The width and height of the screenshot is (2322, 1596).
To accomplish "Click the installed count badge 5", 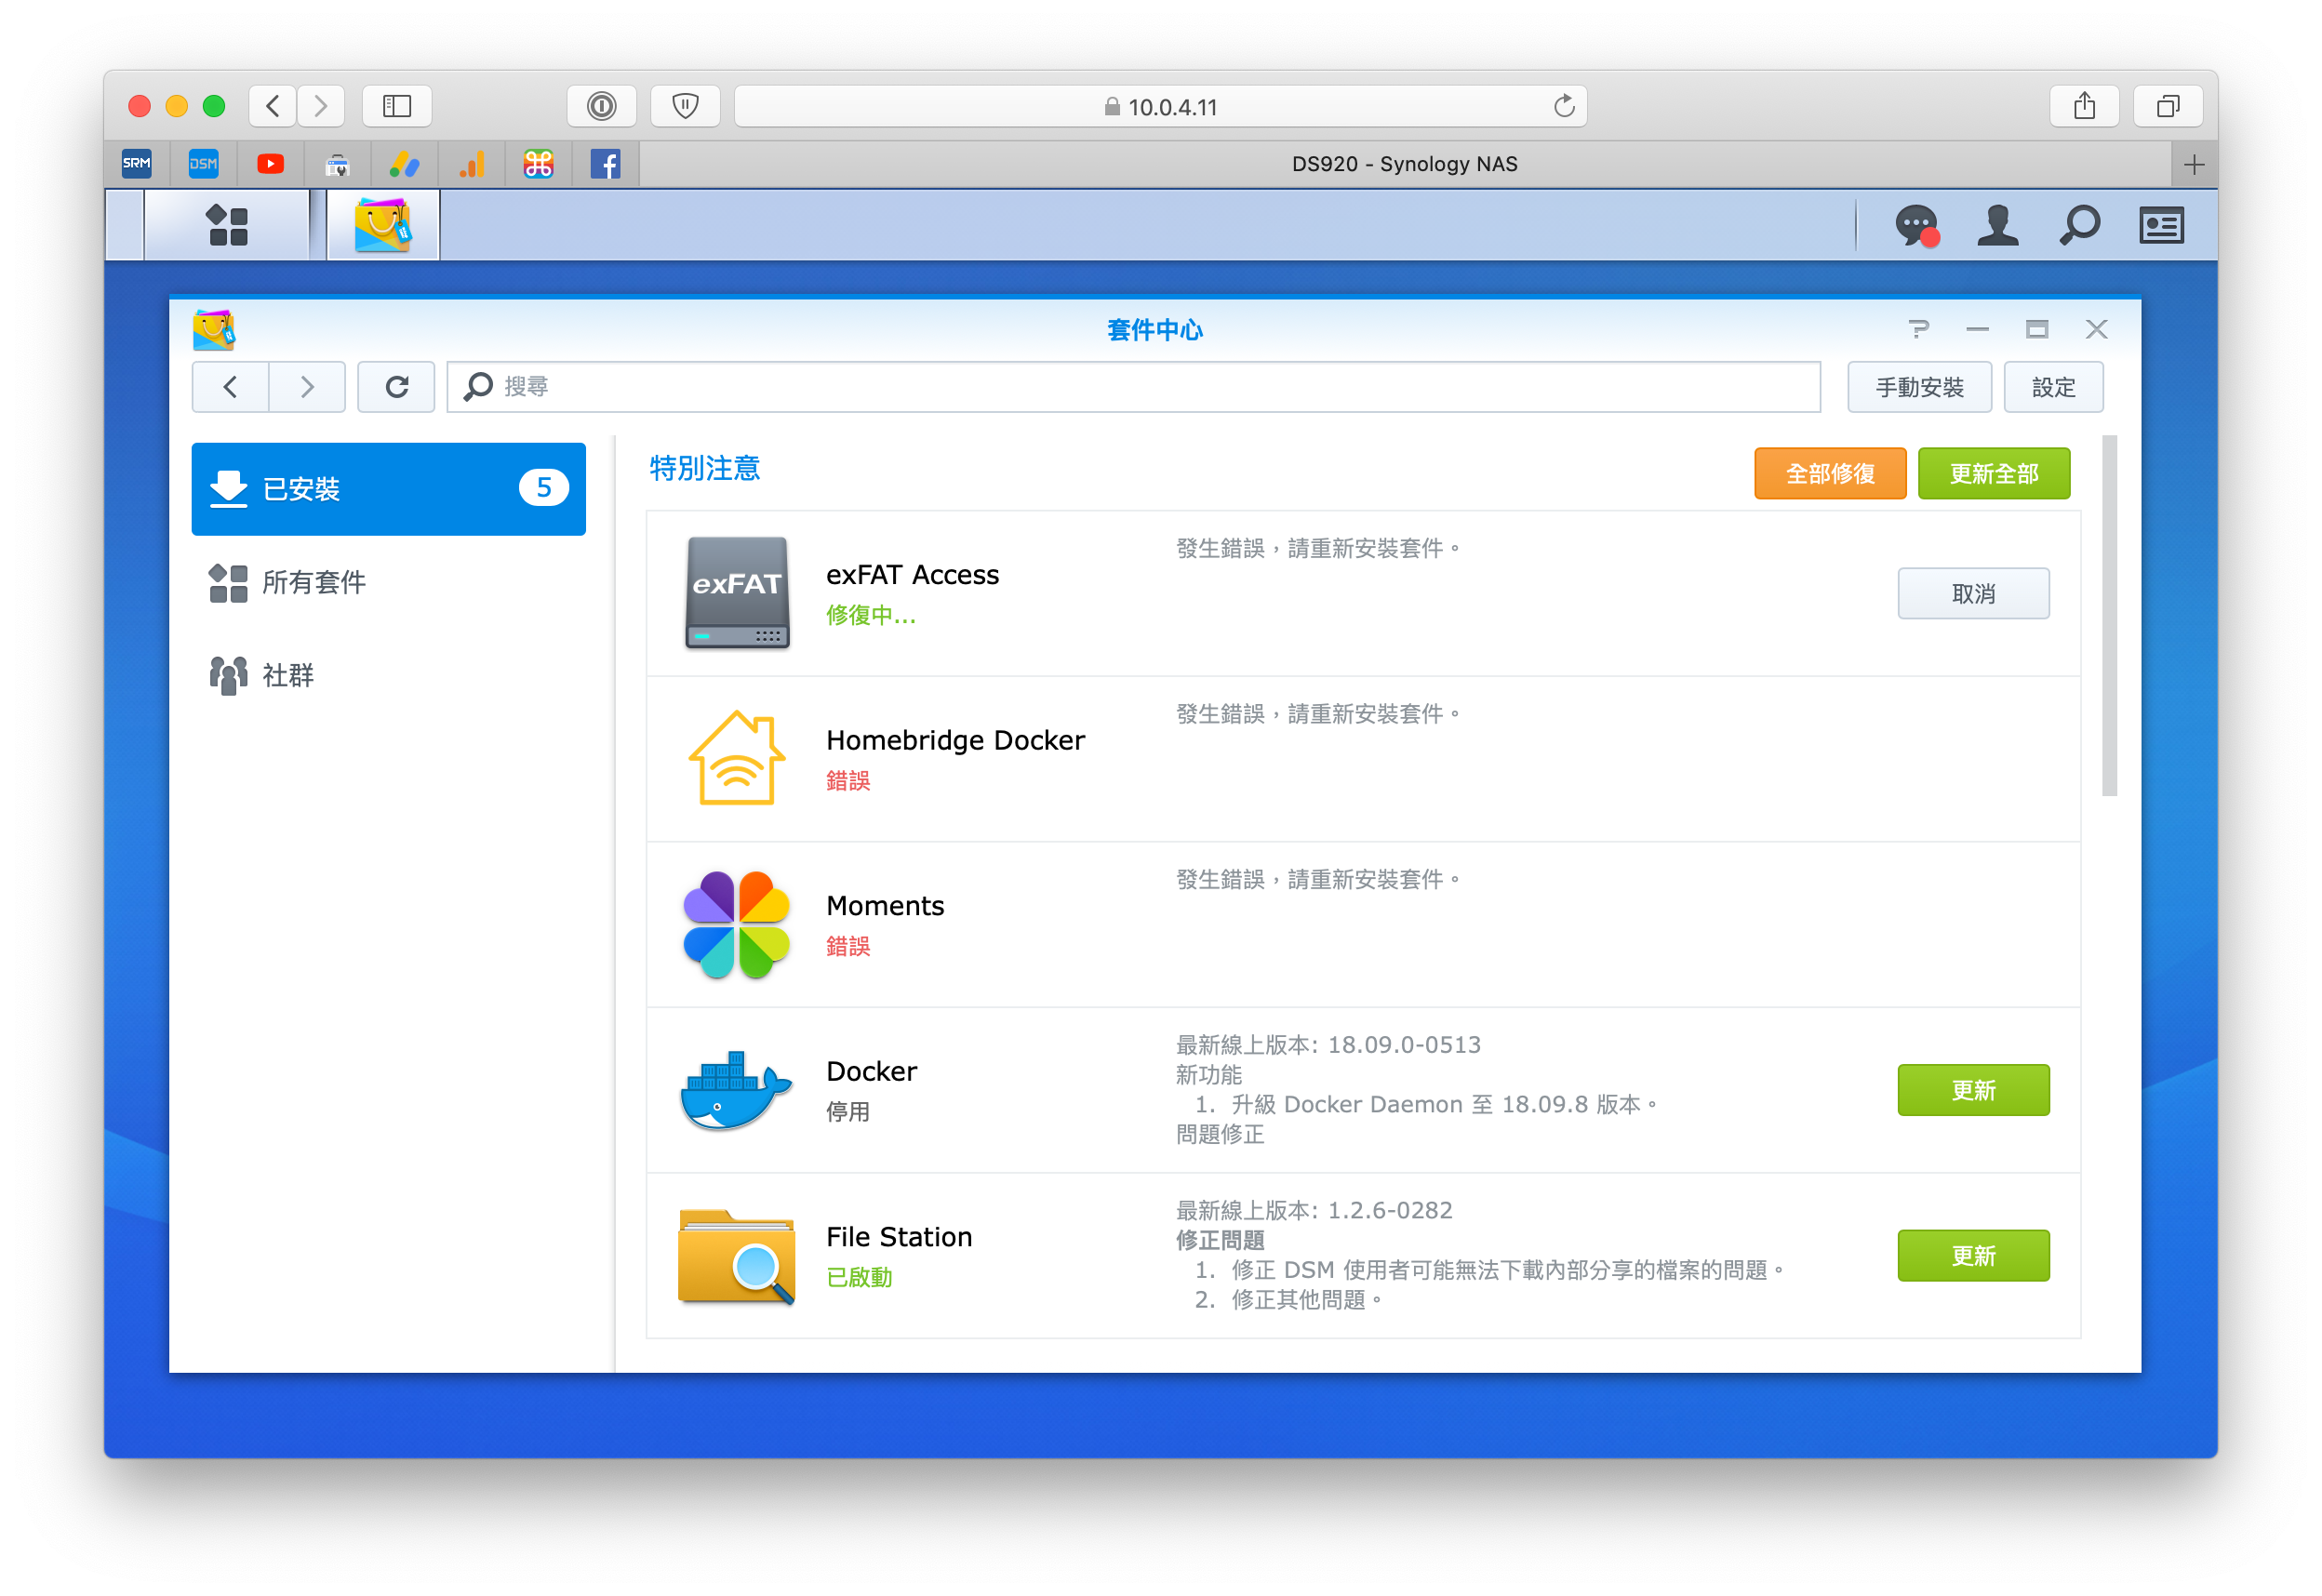I will [x=543, y=488].
